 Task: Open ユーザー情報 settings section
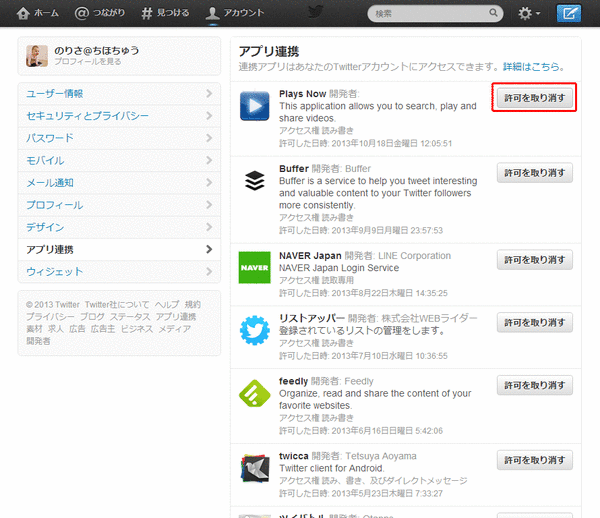click(x=119, y=94)
